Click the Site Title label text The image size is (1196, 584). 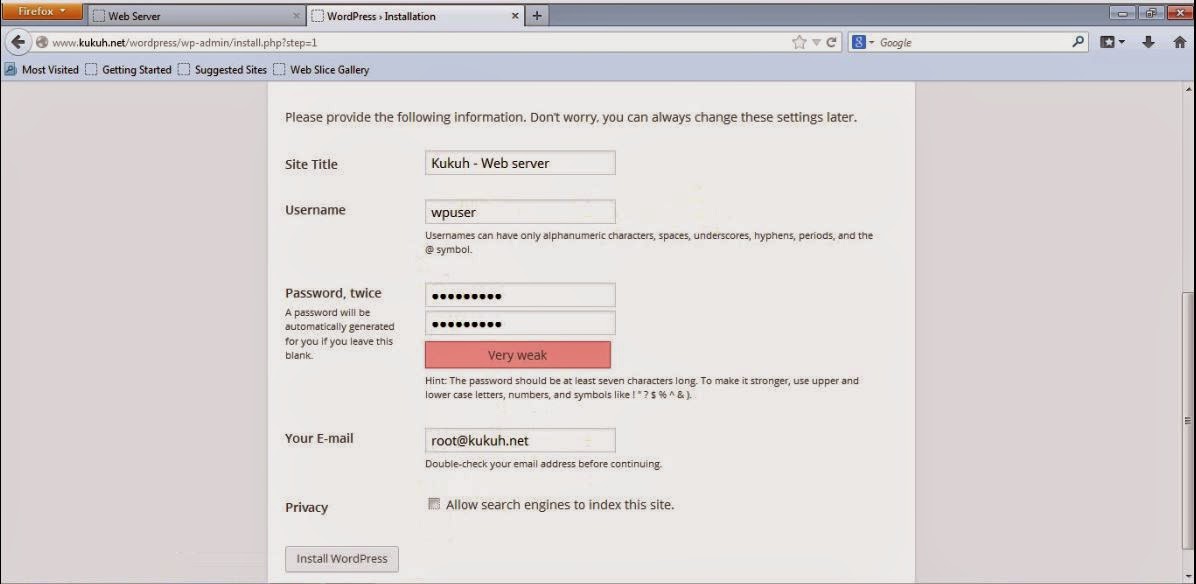pyautogui.click(x=311, y=164)
